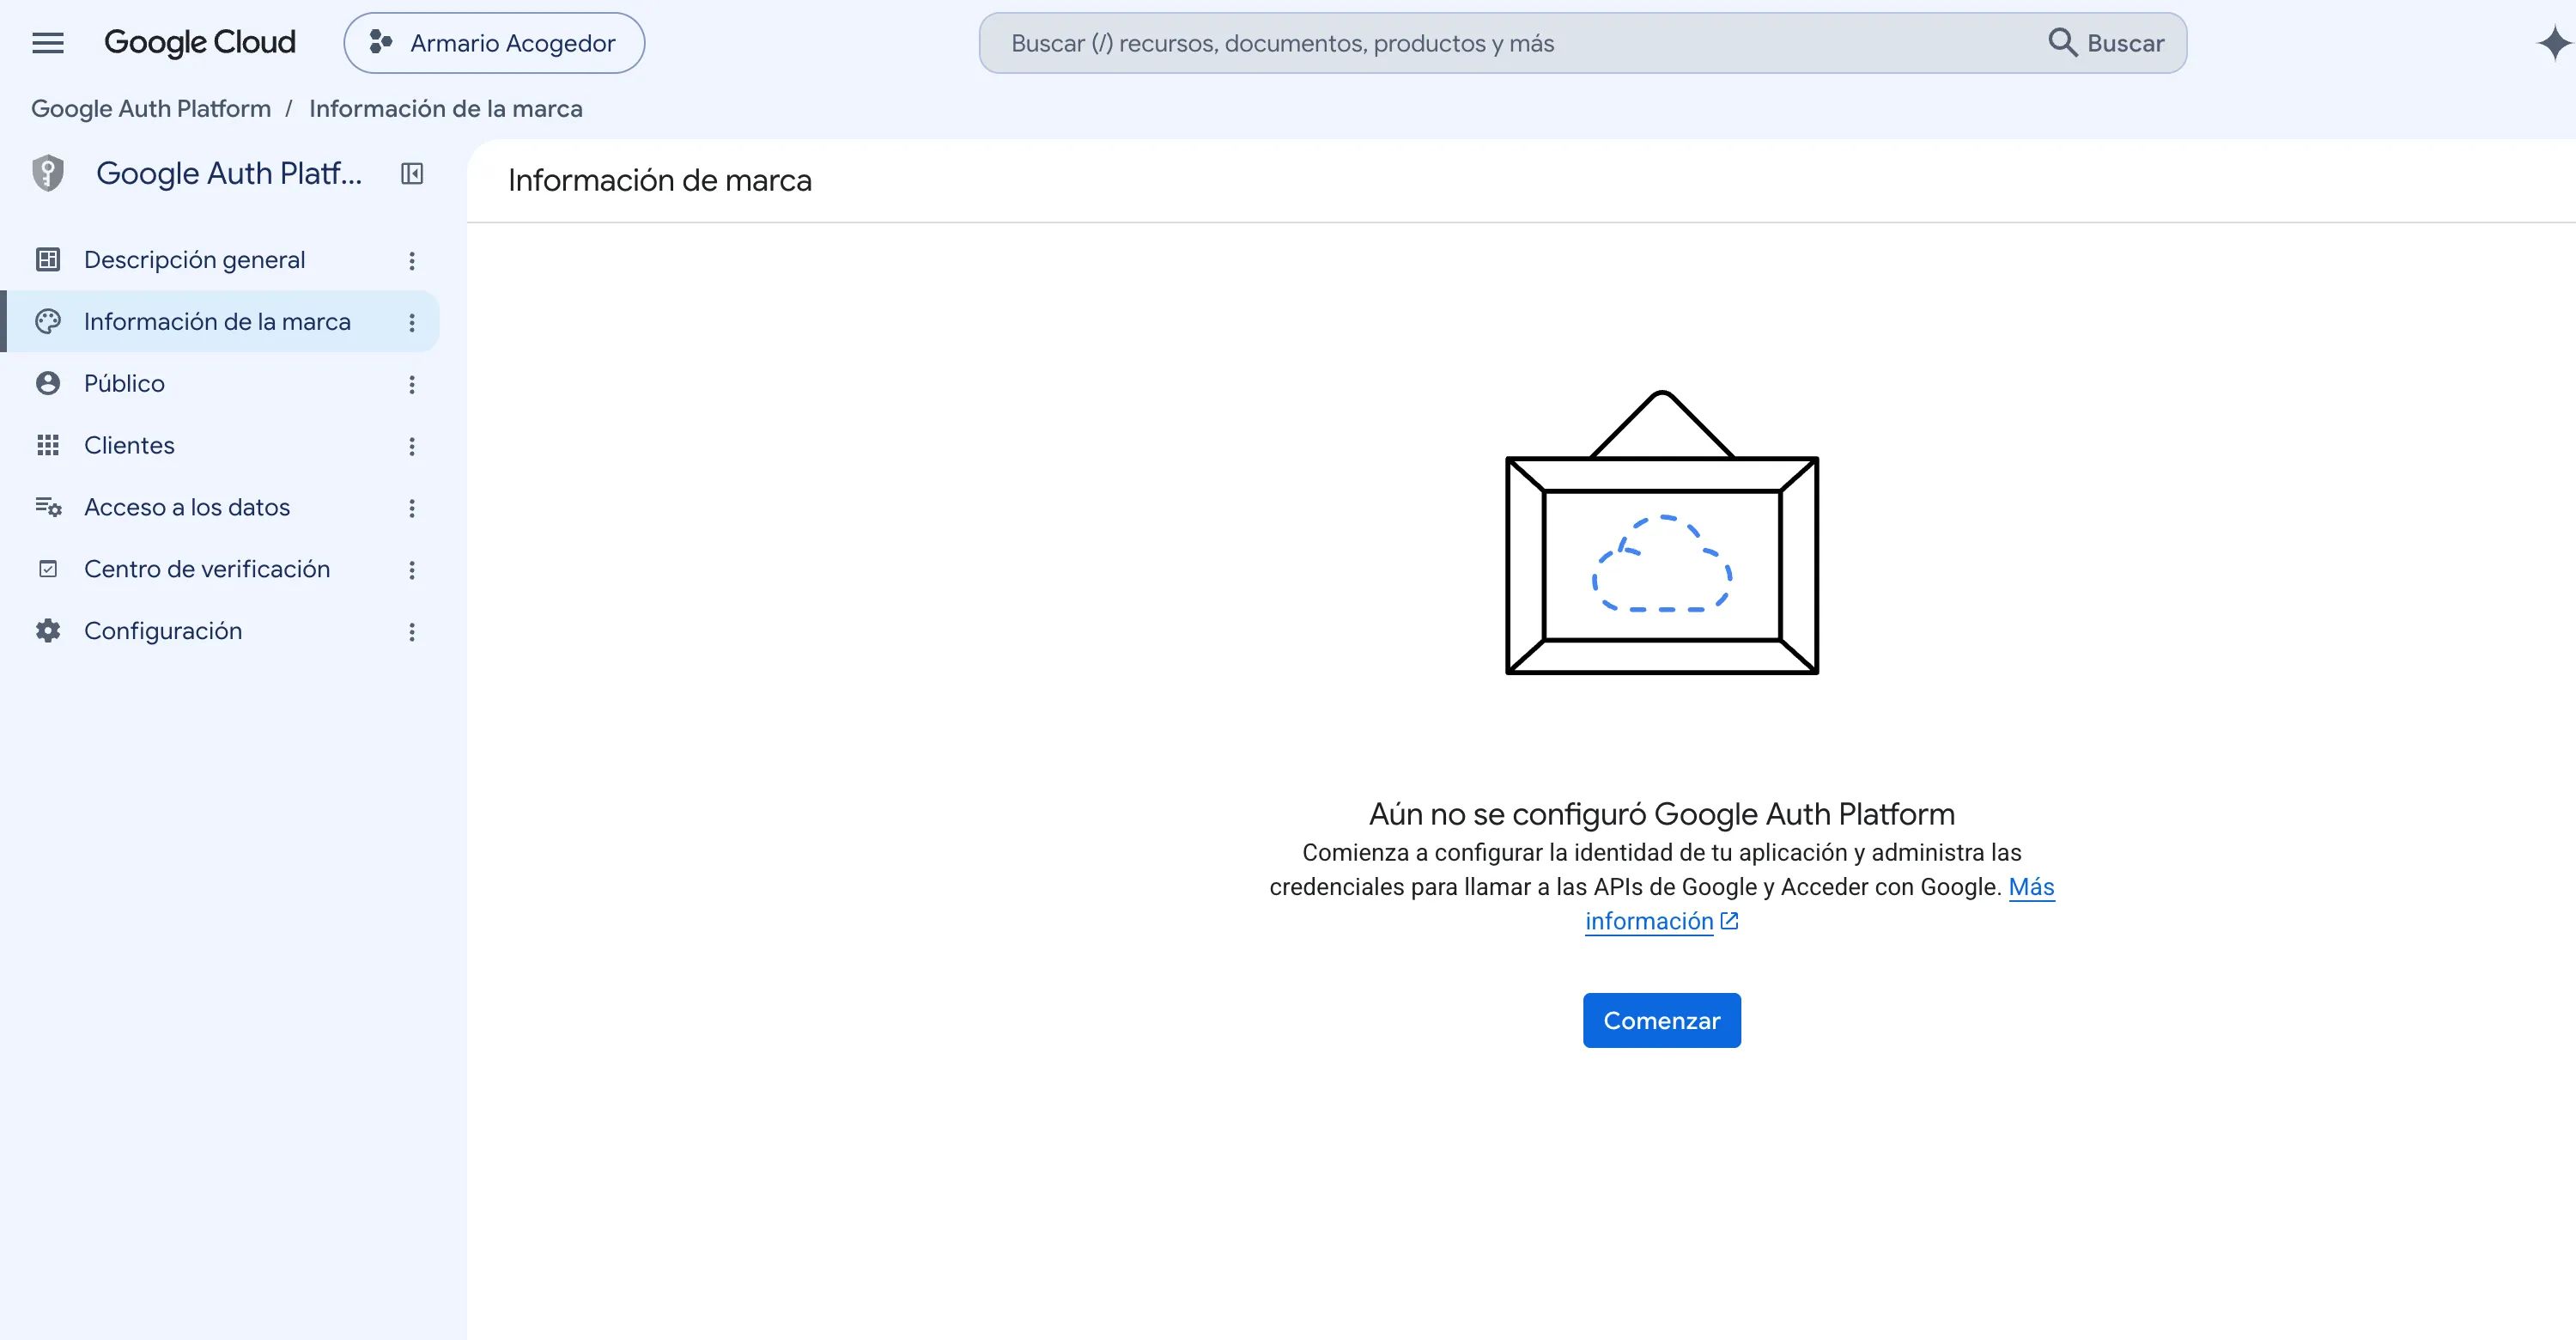Click the framed cloud illustration
Image resolution: width=2576 pixels, height=1340 pixels.
1662,532
